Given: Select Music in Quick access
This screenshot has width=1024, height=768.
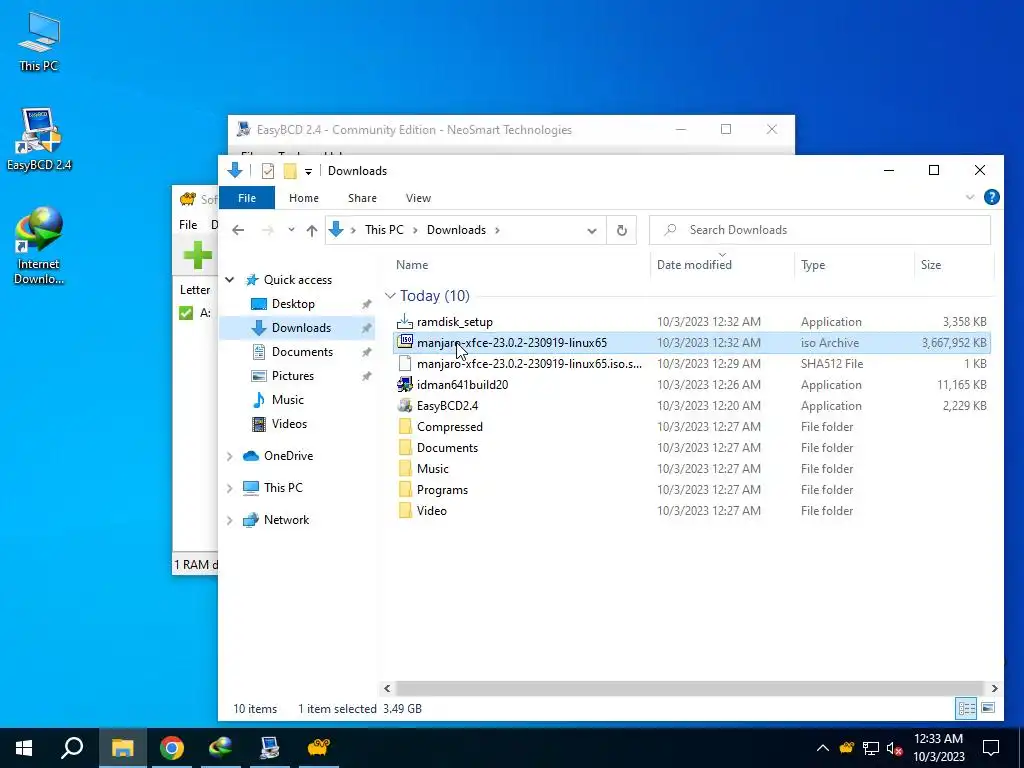Looking at the screenshot, I should point(287,400).
